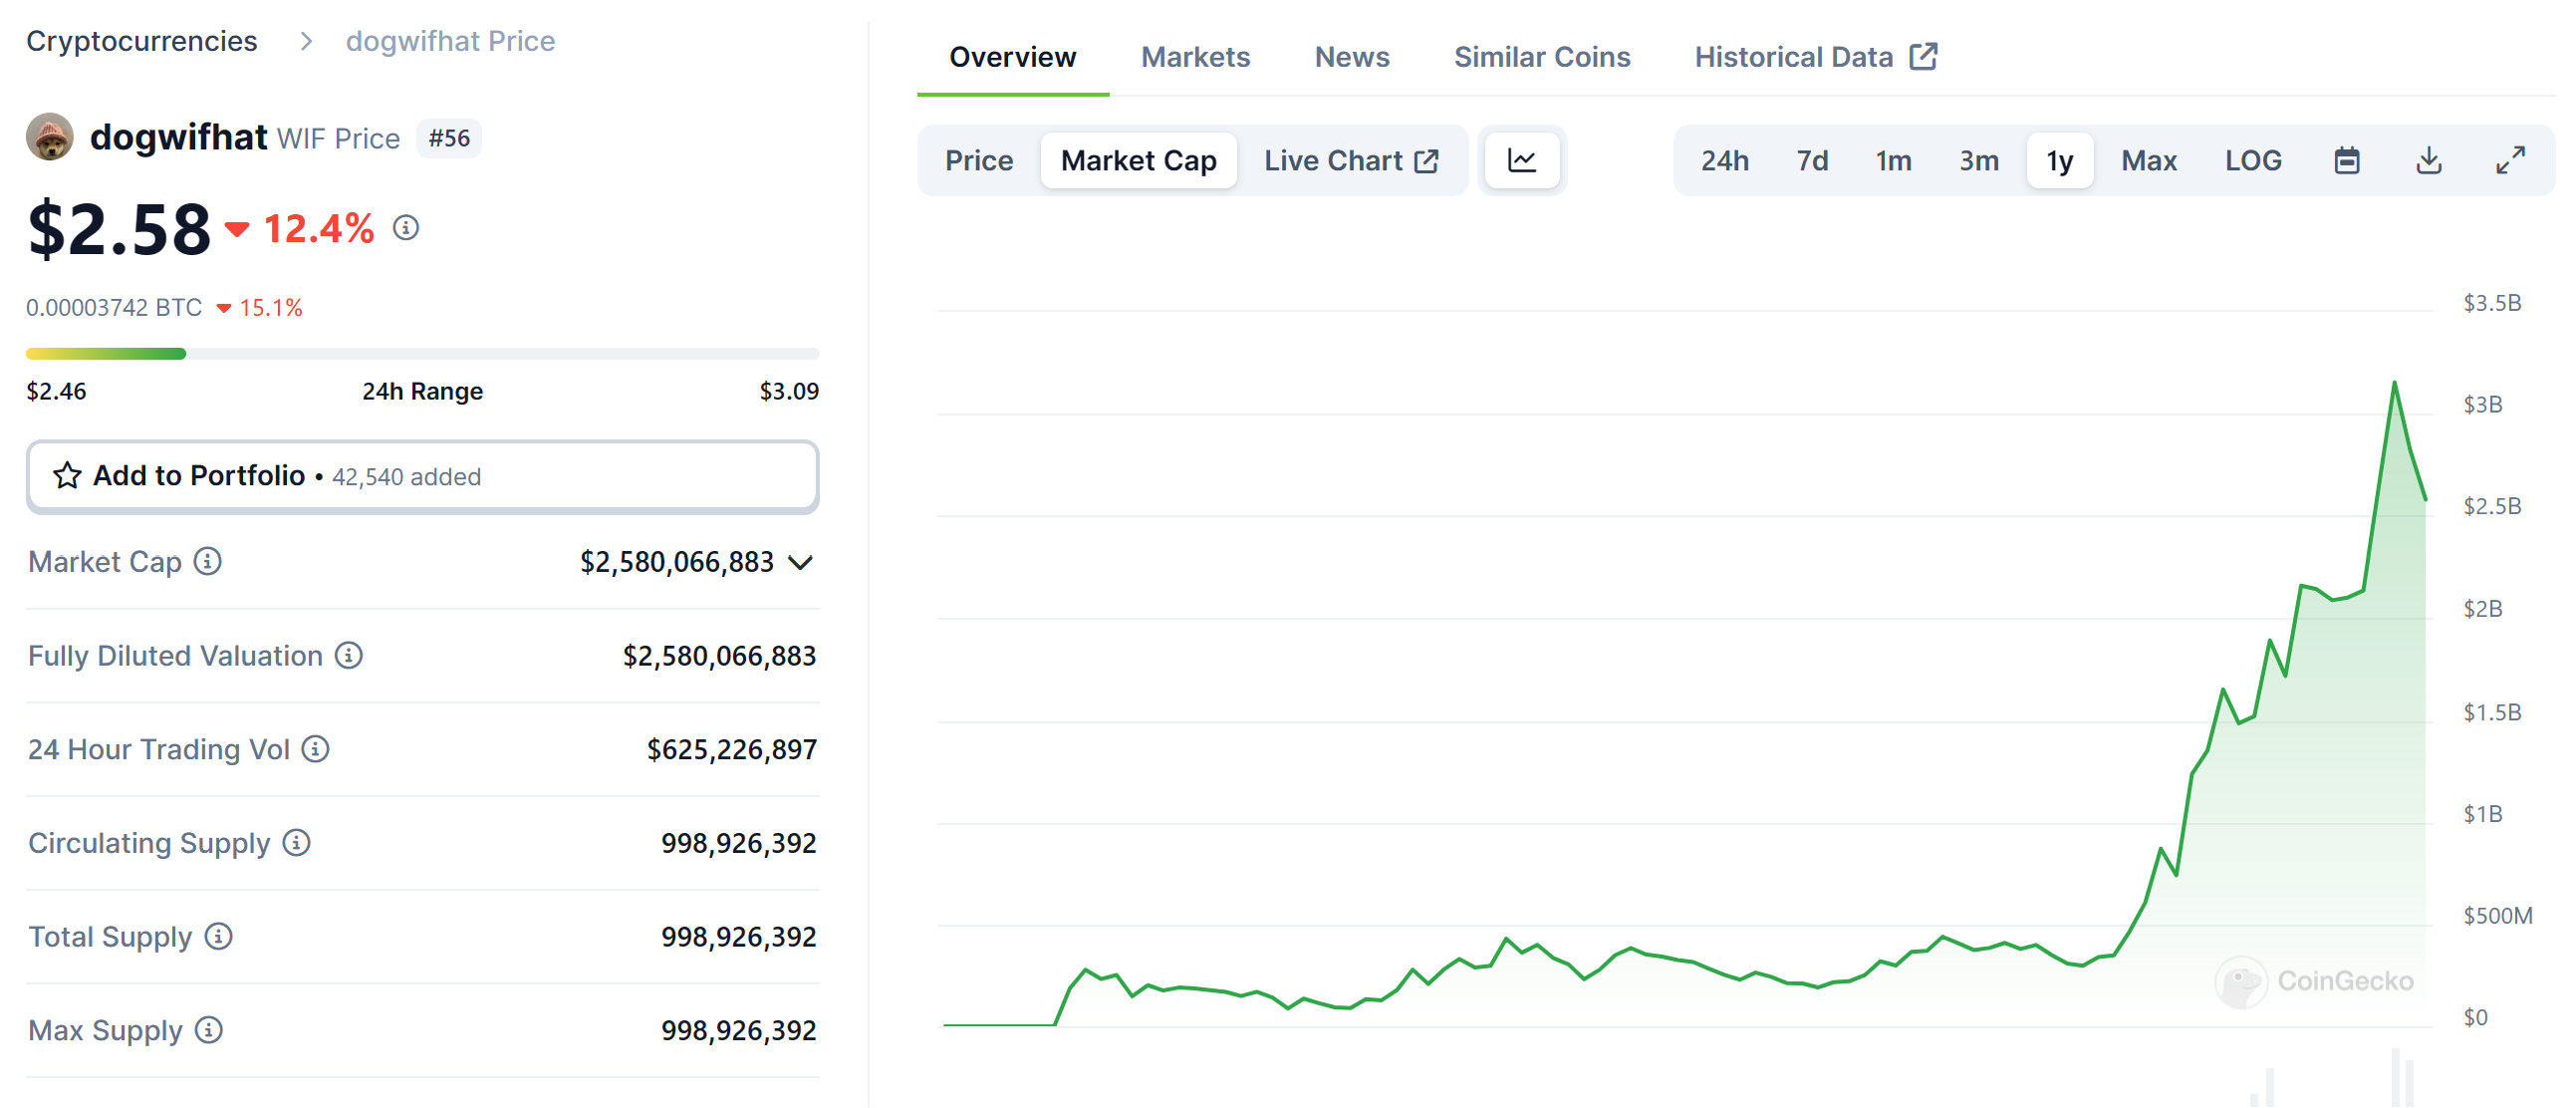
Task: Open price change info icon next to 12.4%
Action: [405, 228]
